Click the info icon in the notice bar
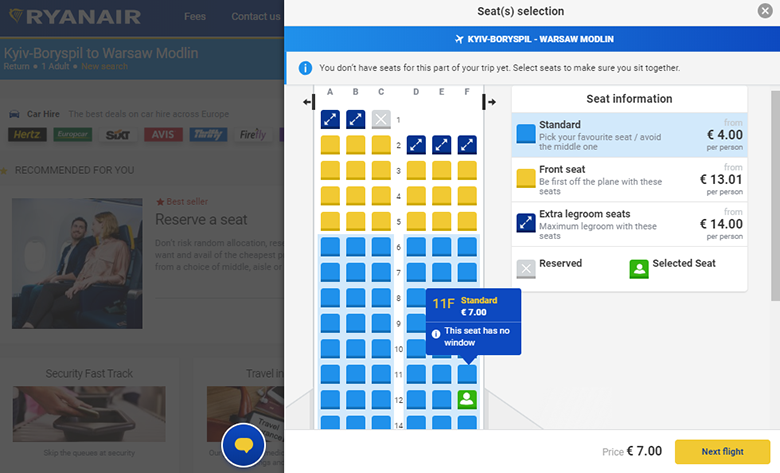This screenshot has width=780, height=473. [x=306, y=68]
